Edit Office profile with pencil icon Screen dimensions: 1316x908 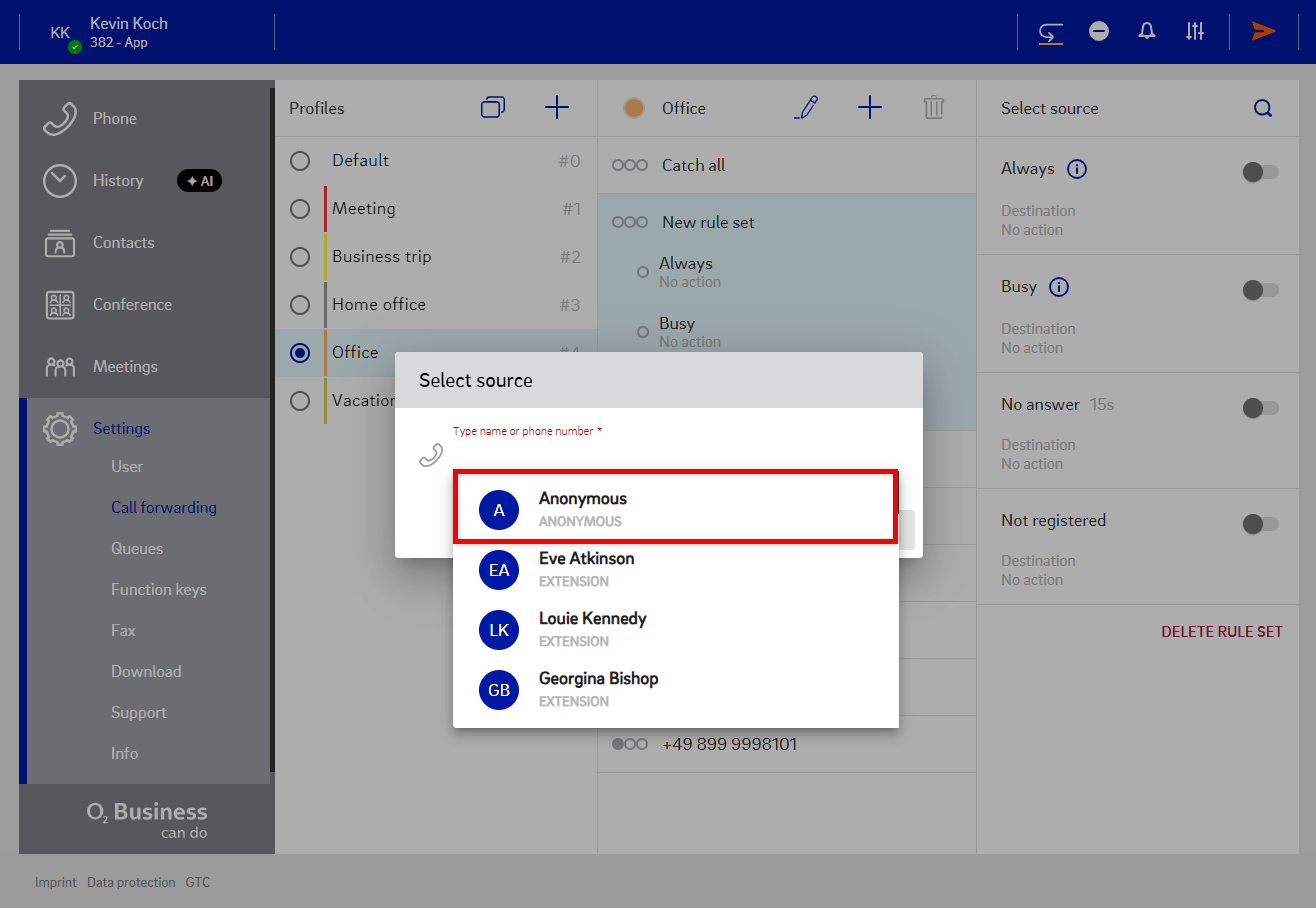(806, 108)
